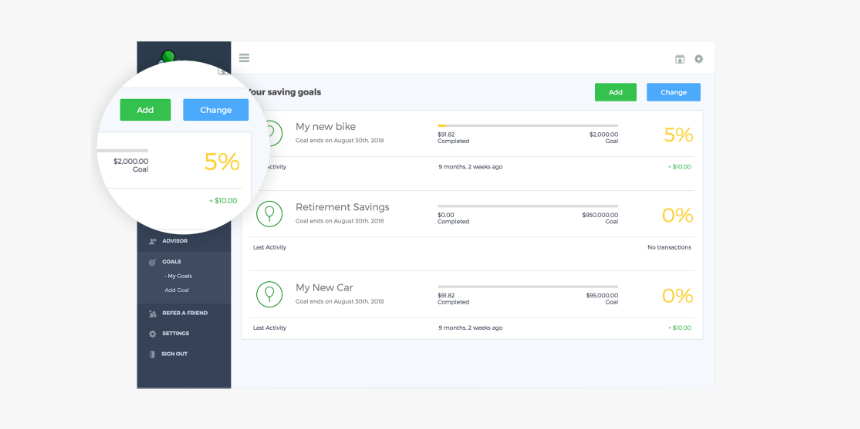Click the My new bike progress bar
Viewport: 860px width, 429px height.
pyautogui.click(x=527, y=126)
